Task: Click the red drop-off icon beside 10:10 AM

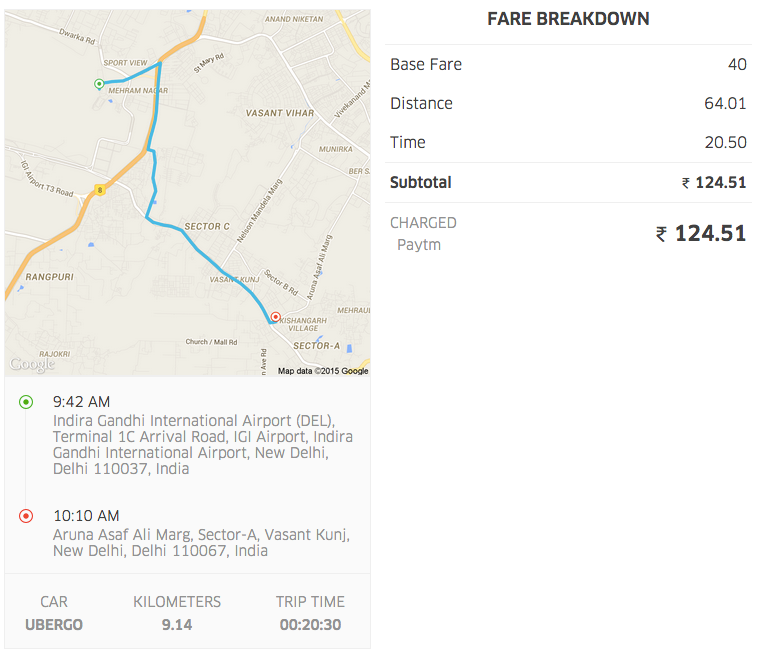Action: [x=26, y=516]
